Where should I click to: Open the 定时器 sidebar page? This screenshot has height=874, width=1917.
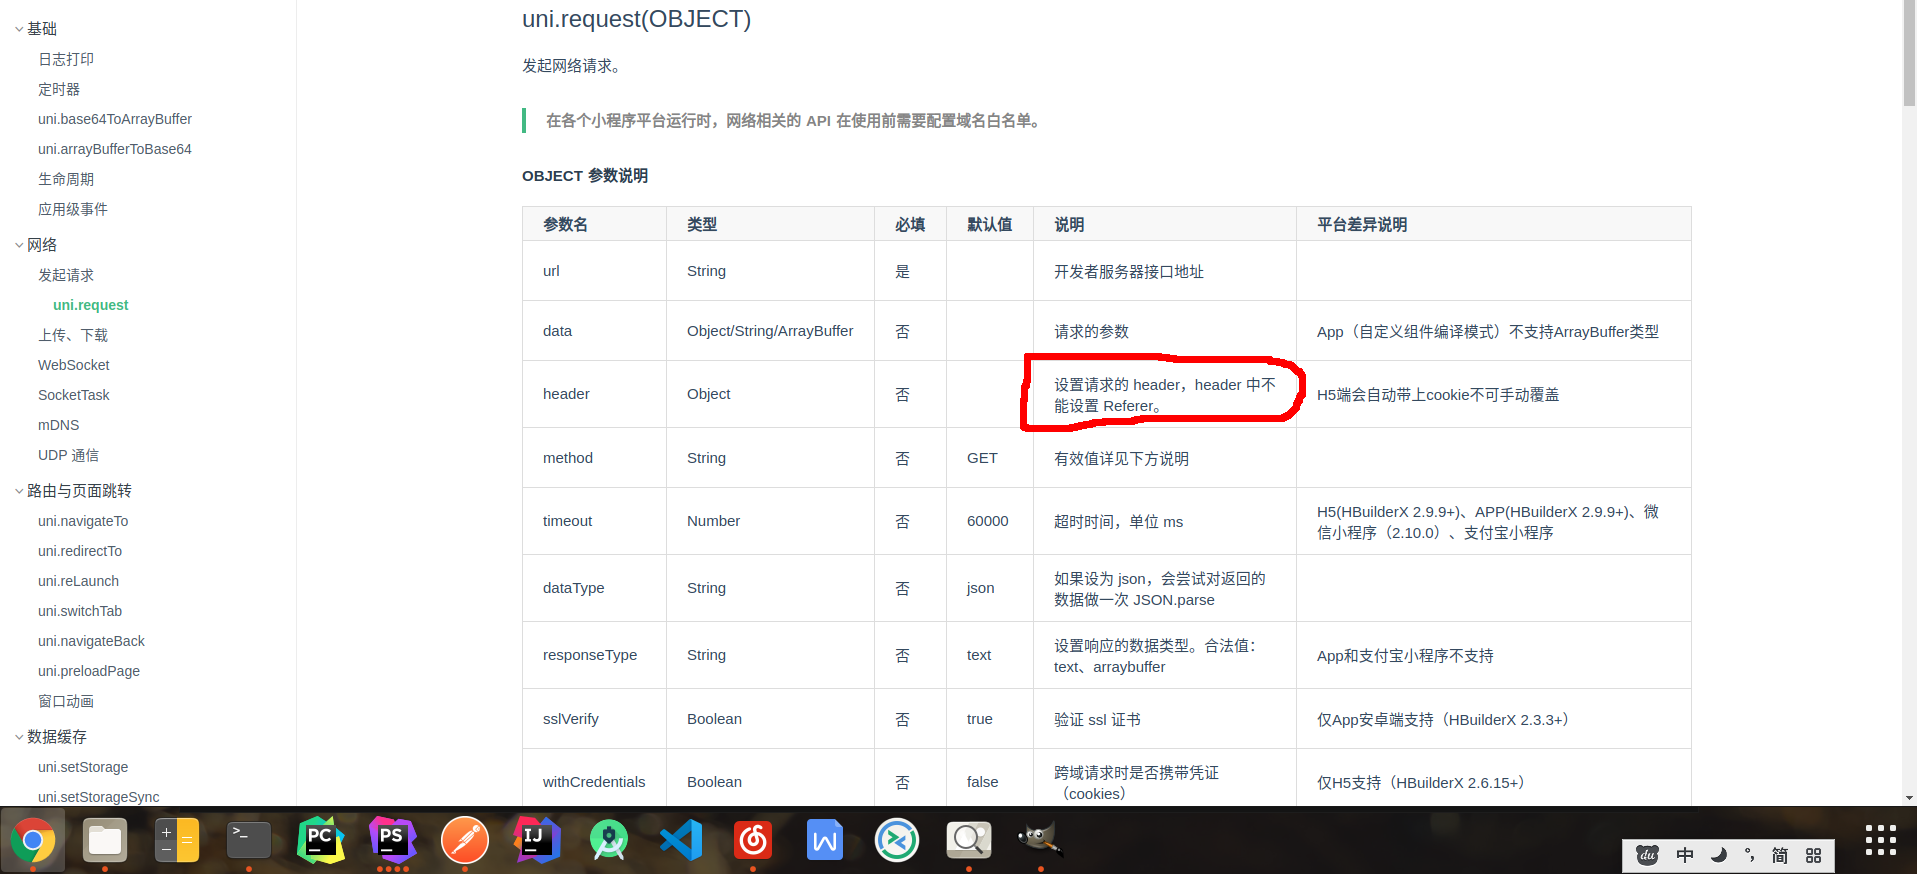click(x=59, y=89)
